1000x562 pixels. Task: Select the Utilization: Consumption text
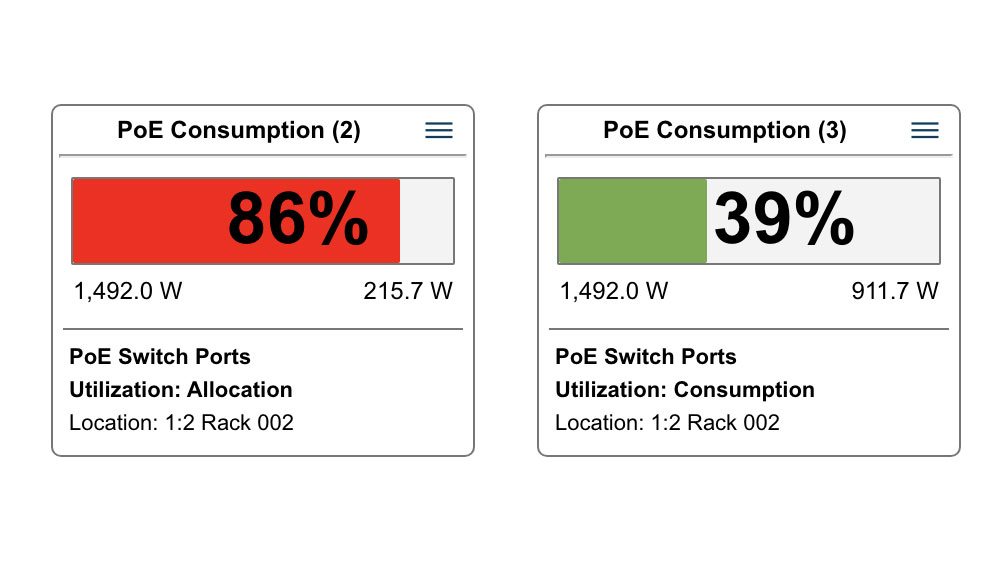(x=685, y=390)
